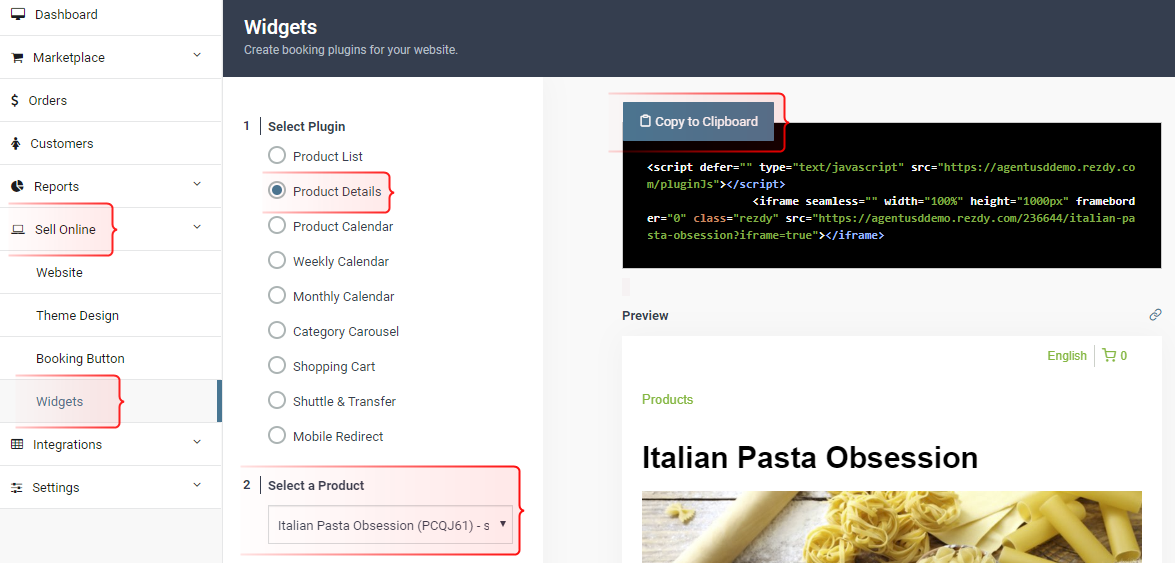Click the Preview label
Screen dimensions: 1175x563
click(x=645, y=316)
